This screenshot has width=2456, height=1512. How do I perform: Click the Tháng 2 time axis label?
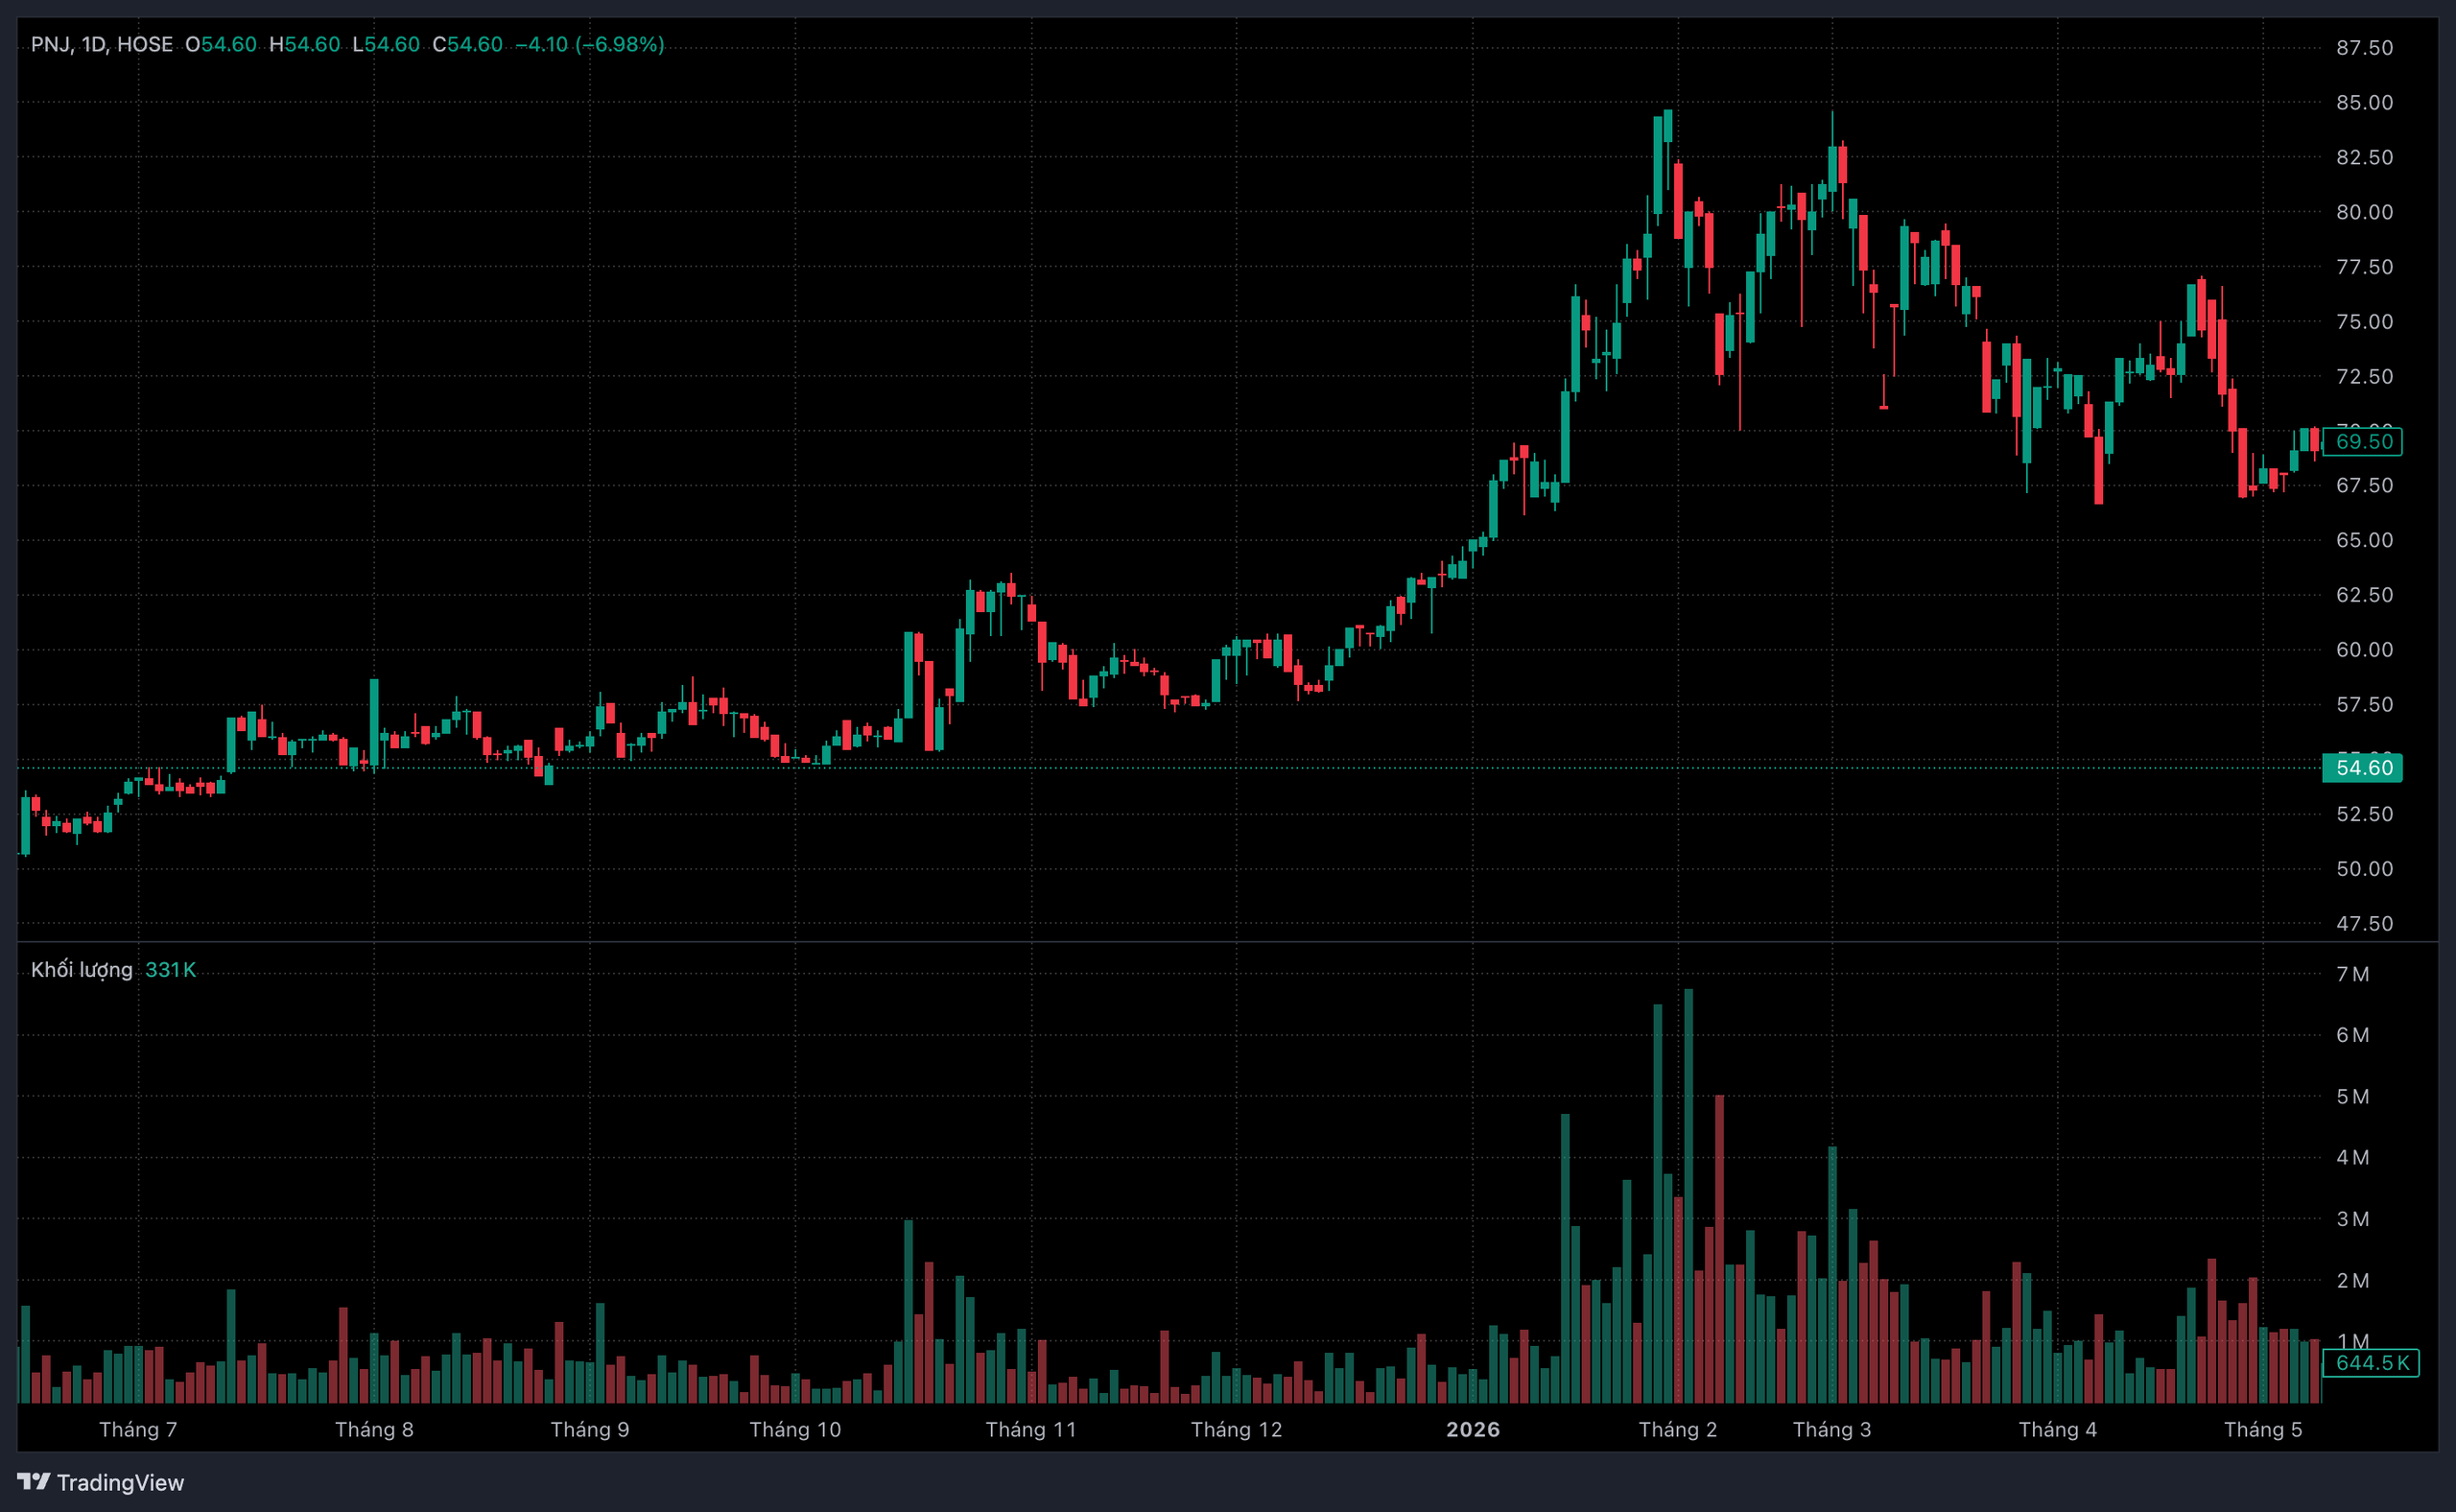(1678, 1430)
